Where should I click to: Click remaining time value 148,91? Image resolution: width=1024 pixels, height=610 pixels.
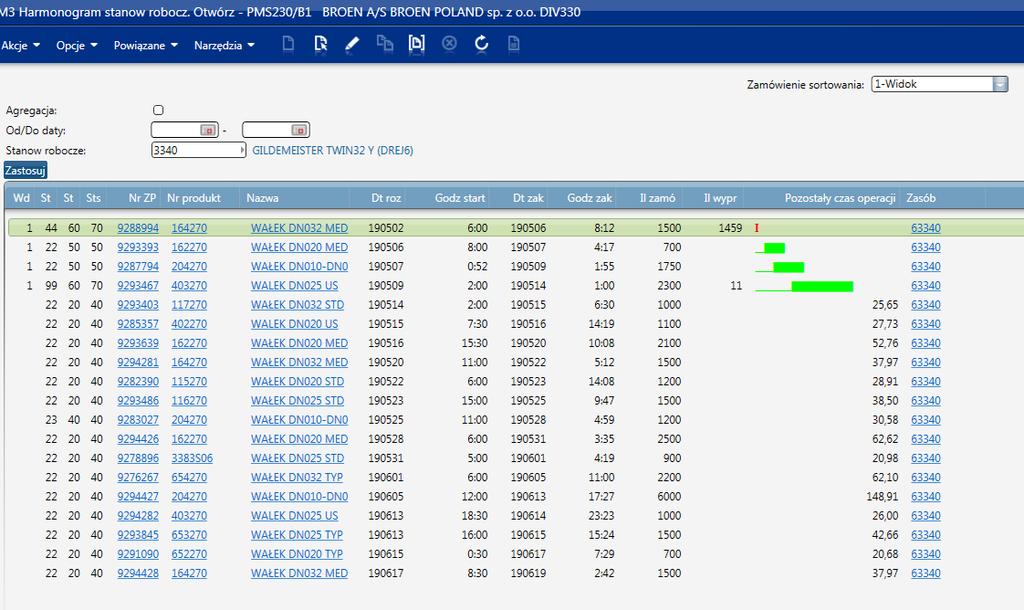point(882,496)
